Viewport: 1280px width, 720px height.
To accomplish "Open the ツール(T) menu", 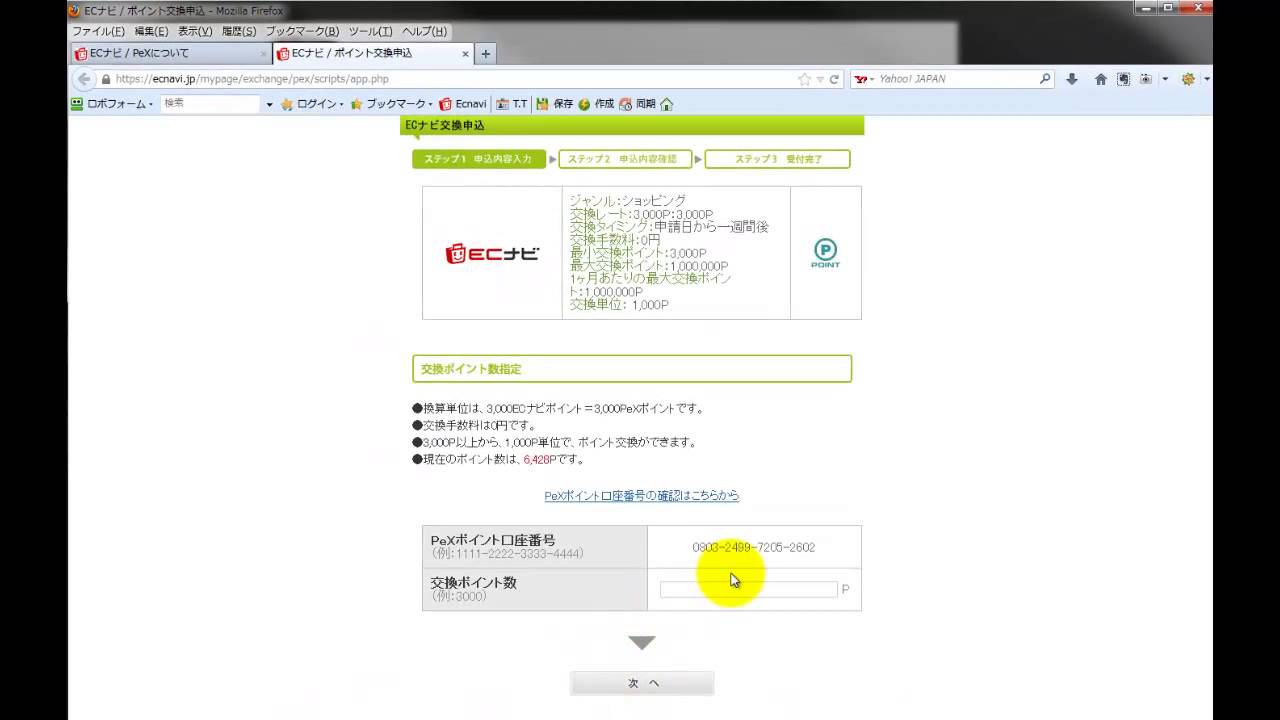I will tap(370, 32).
